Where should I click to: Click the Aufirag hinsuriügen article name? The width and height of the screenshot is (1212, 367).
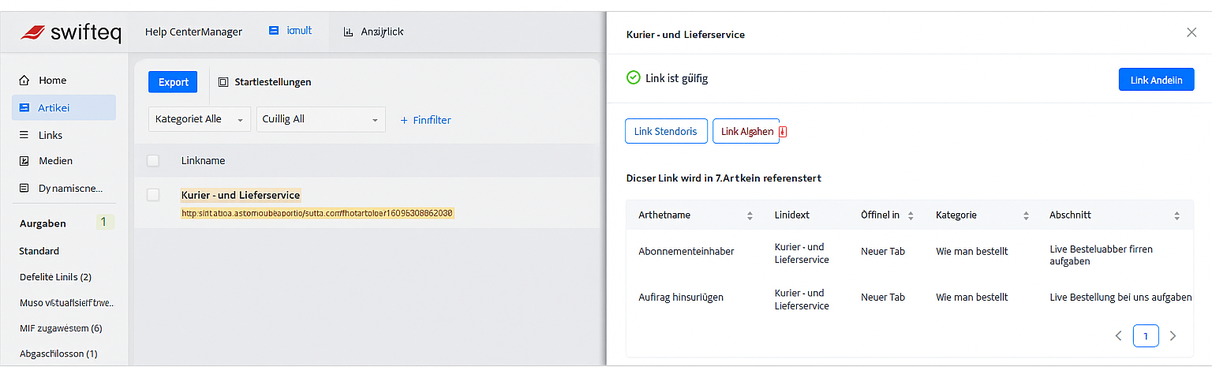pyautogui.click(x=681, y=297)
